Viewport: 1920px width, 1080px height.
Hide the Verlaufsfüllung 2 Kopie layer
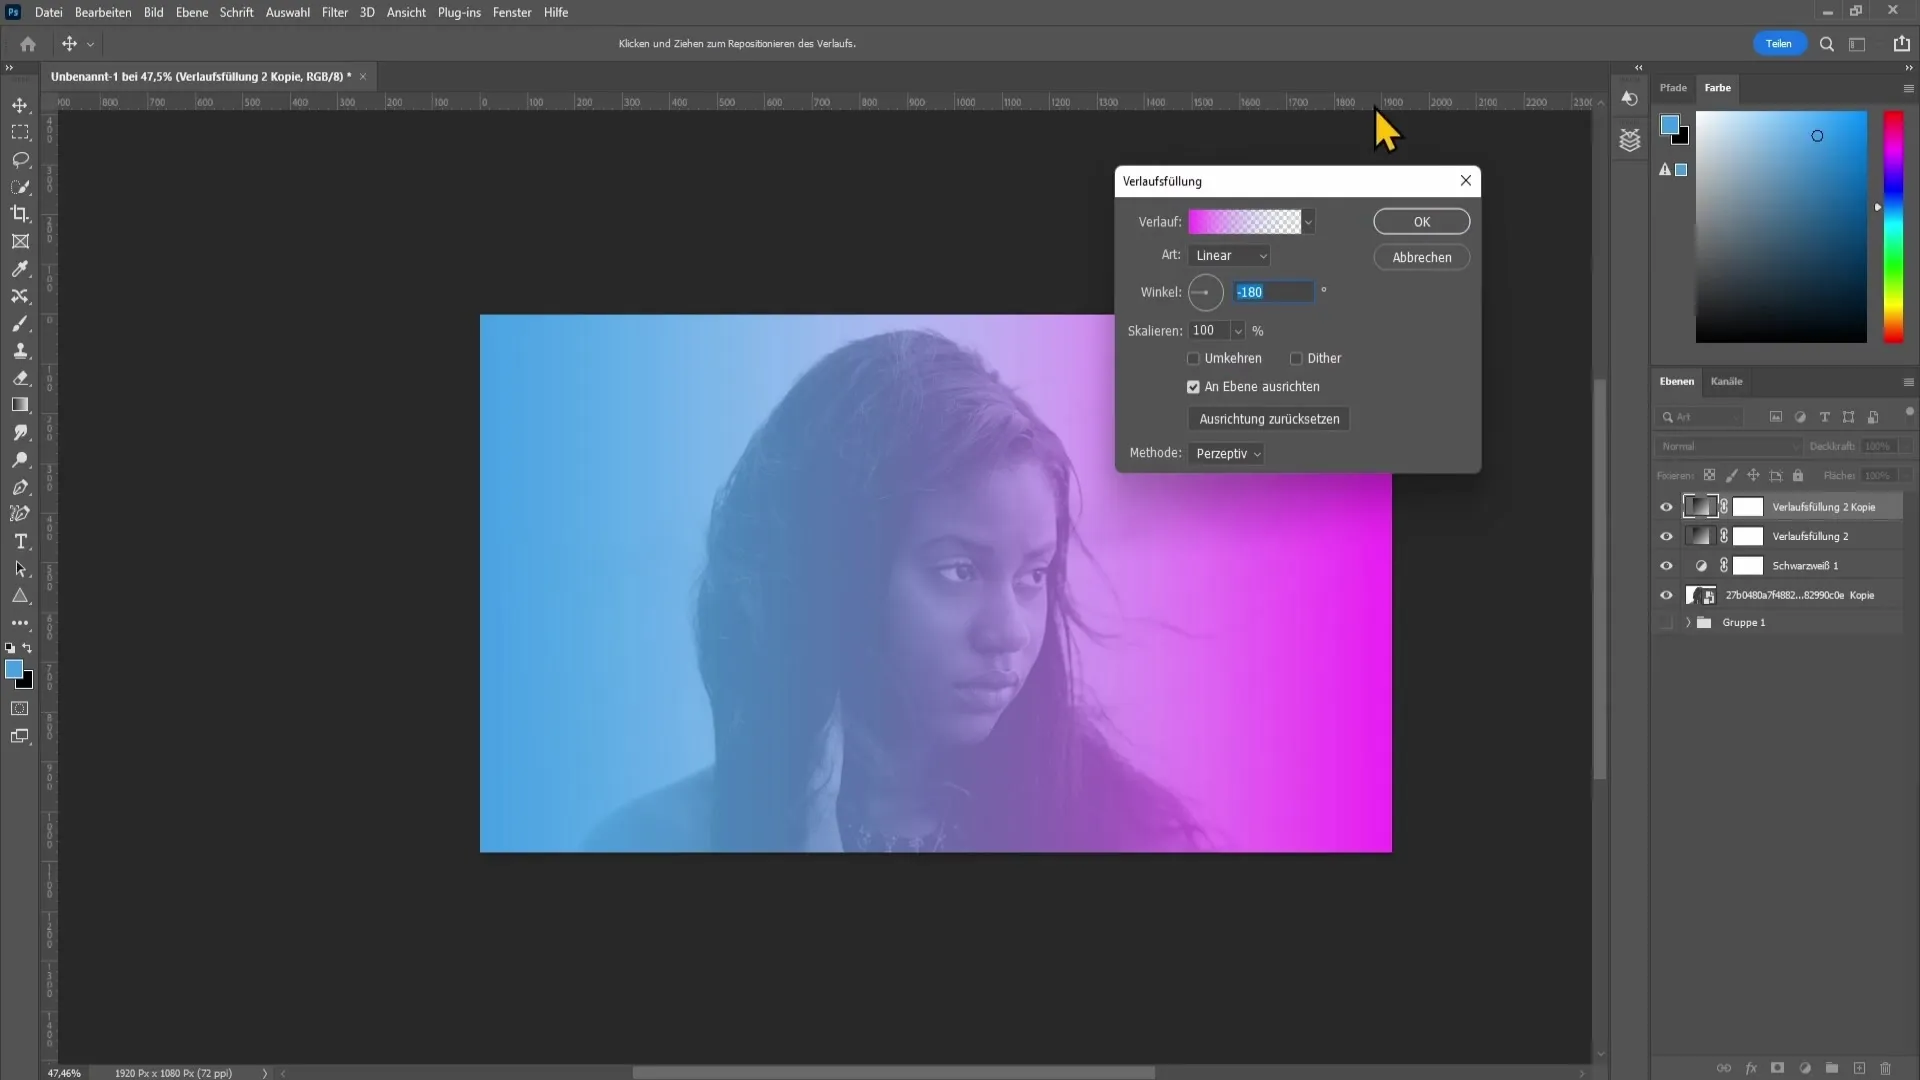click(1666, 507)
